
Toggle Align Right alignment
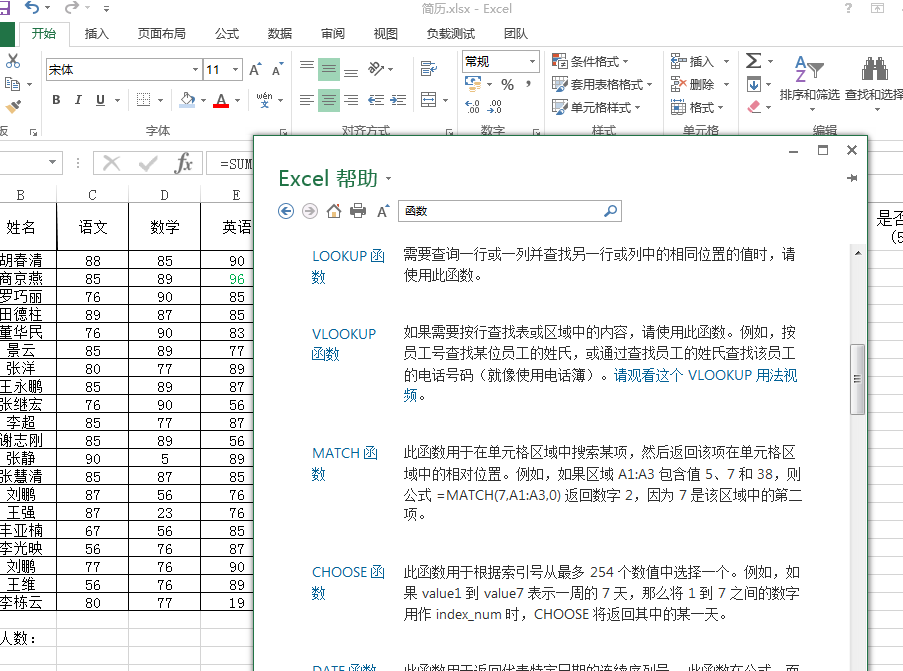(x=351, y=100)
